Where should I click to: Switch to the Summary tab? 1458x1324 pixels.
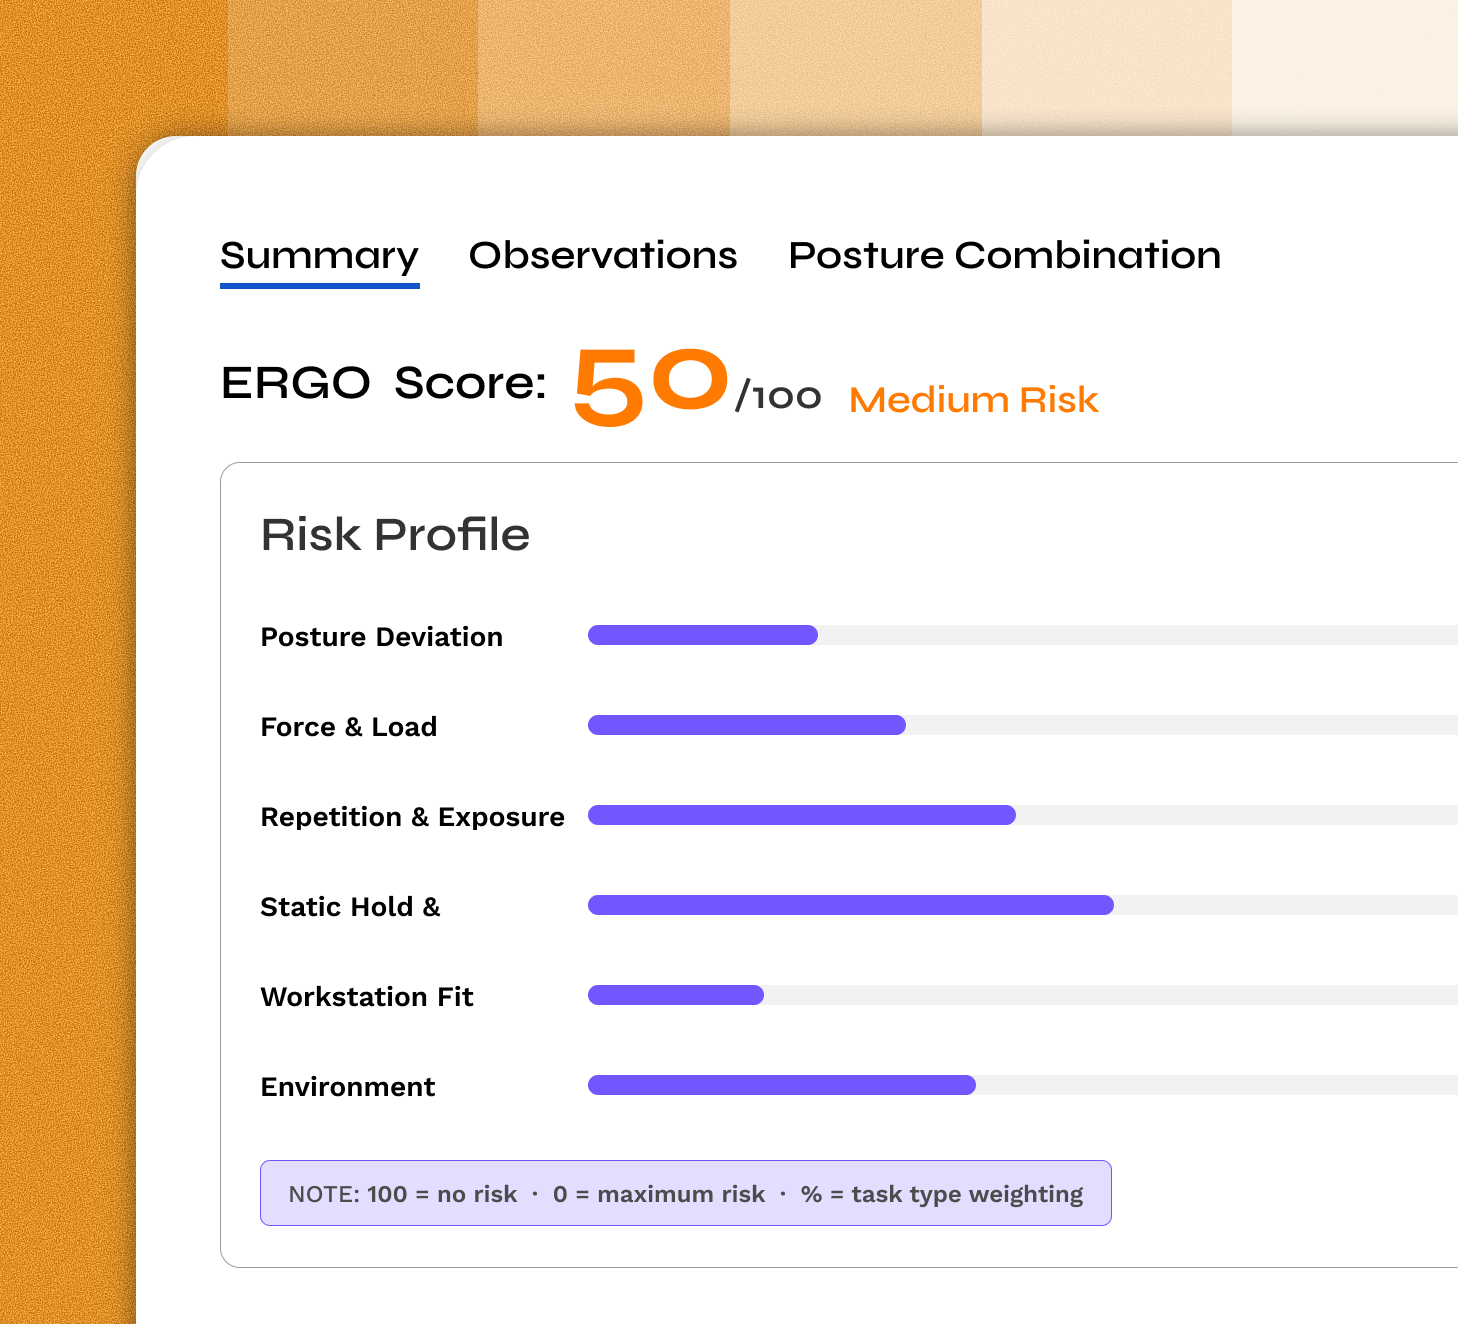(x=319, y=257)
